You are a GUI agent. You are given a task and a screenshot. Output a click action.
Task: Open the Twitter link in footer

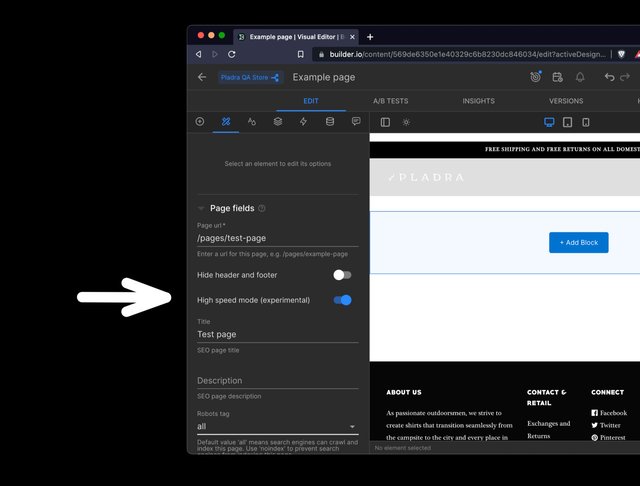click(606, 425)
